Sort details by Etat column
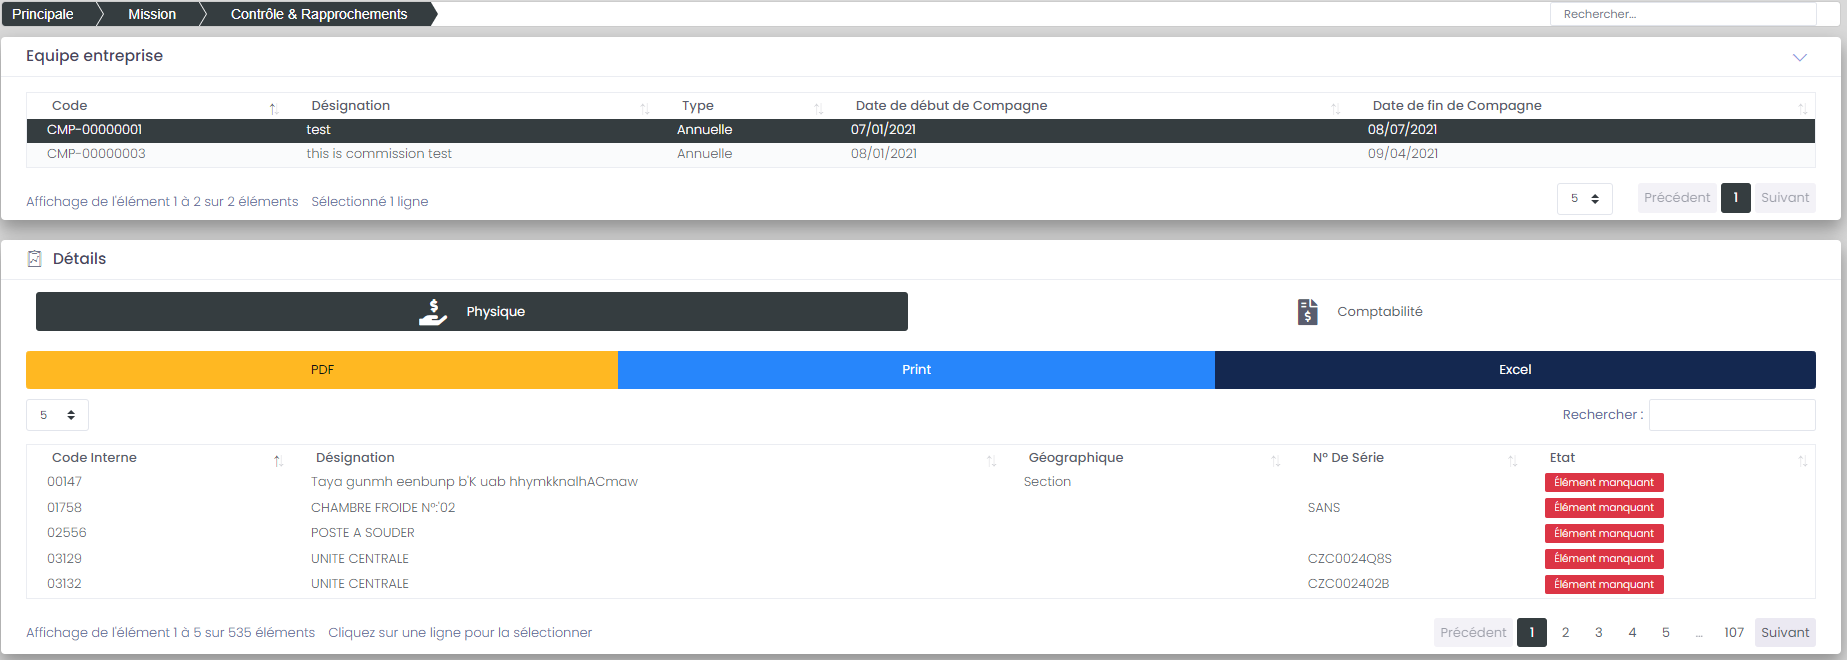This screenshot has width=1847, height=660. (x=1802, y=460)
